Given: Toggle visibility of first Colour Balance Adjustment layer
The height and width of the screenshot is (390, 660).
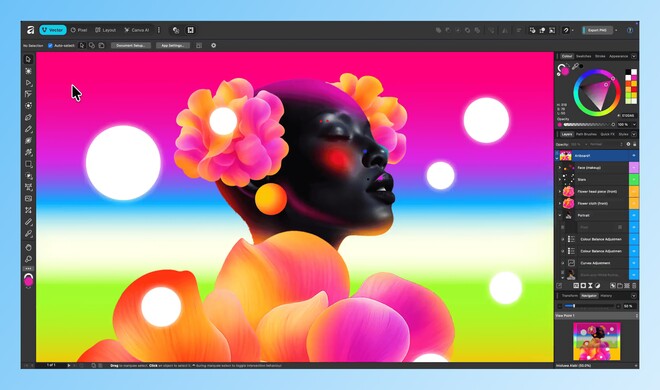Looking at the screenshot, I should tap(633, 239).
